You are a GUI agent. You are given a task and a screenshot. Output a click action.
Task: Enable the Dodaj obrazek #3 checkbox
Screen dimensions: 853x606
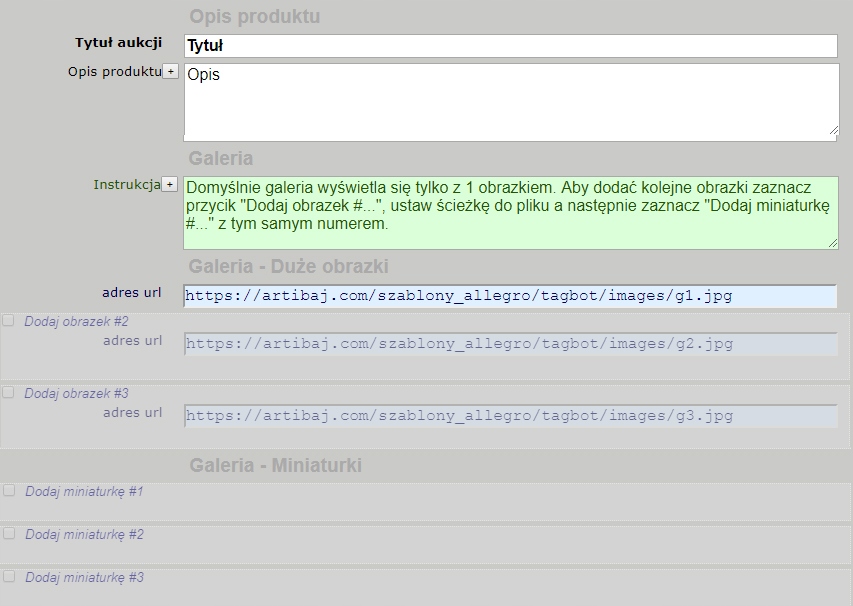[8, 392]
